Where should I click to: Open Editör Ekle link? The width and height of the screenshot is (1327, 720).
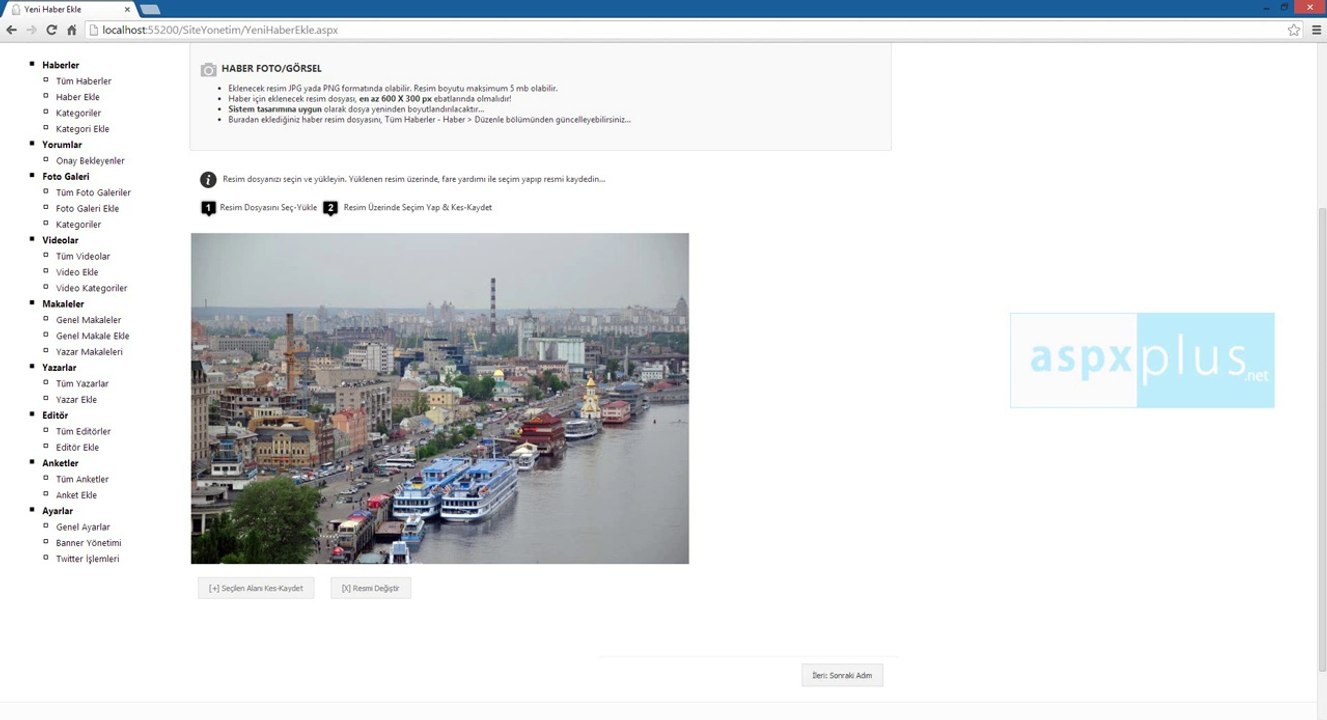pos(77,448)
